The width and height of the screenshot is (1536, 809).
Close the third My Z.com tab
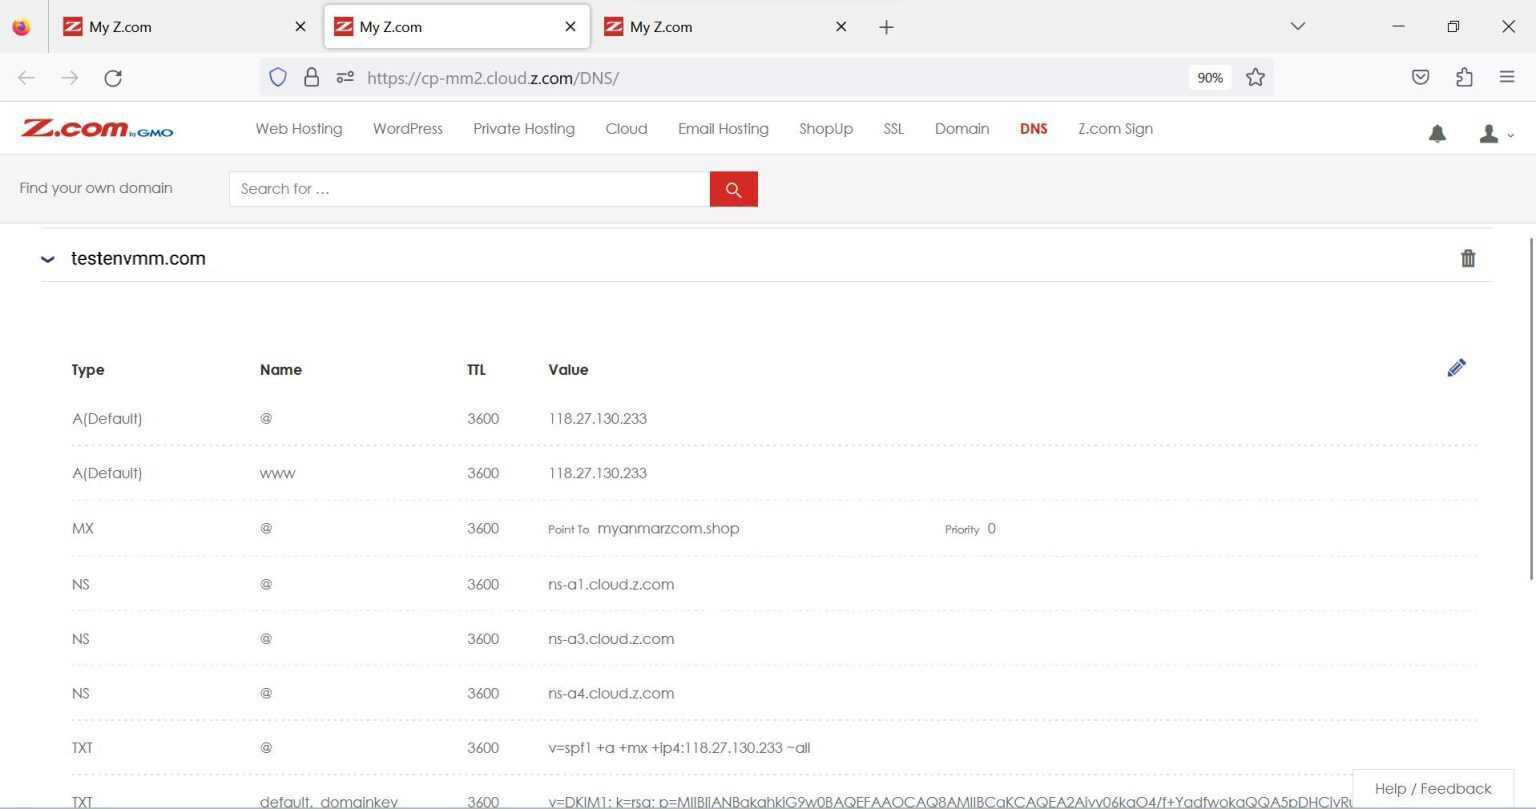pyautogui.click(x=841, y=27)
